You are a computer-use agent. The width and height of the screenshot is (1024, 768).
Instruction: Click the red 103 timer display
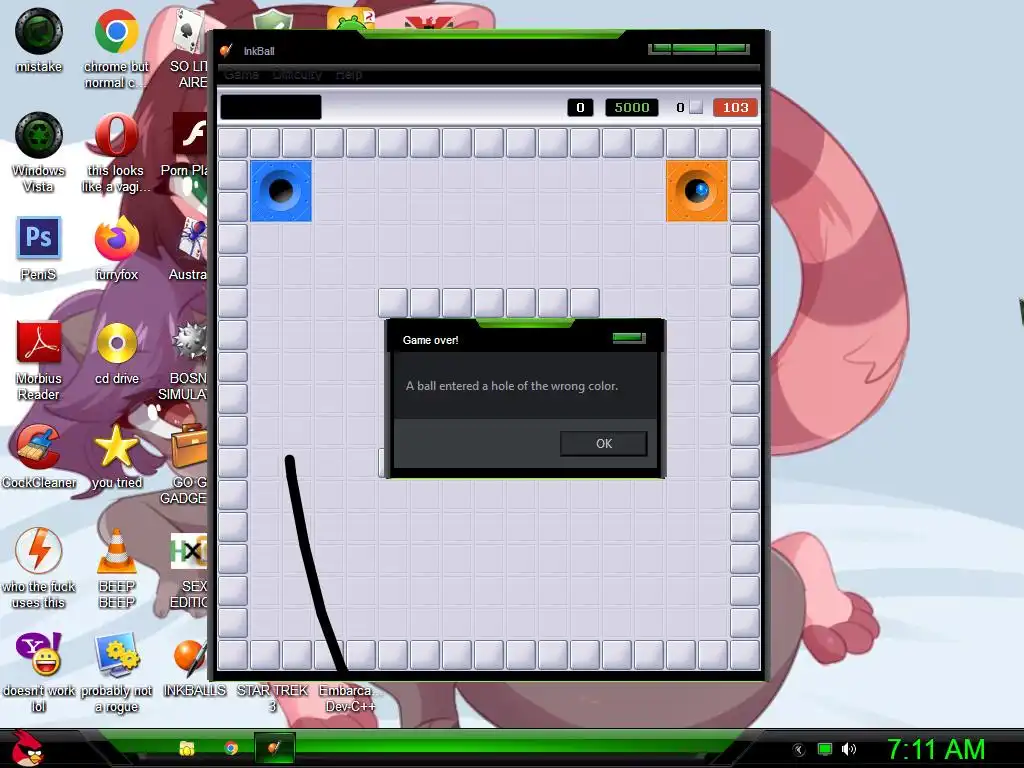735,108
